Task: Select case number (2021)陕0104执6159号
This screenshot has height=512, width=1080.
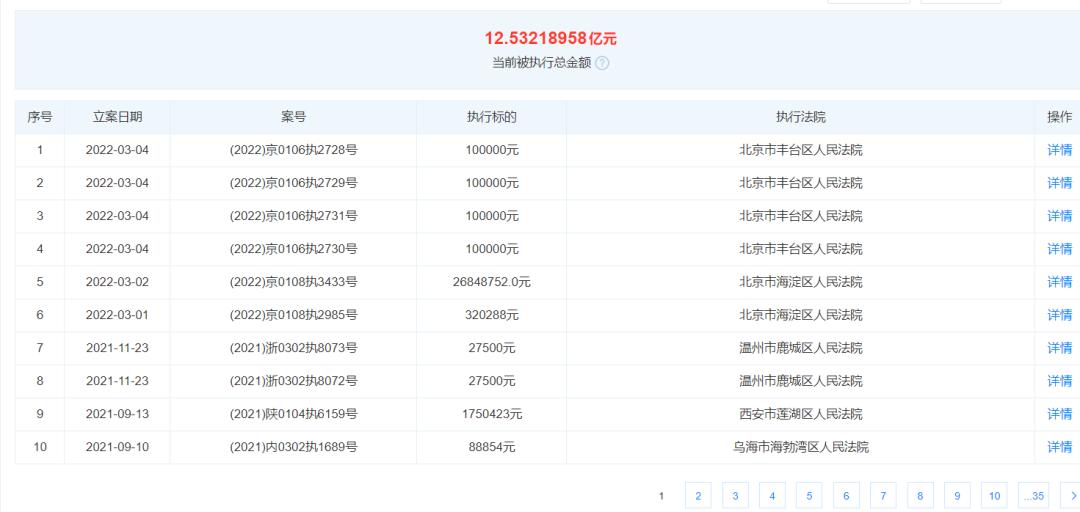Action: point(293,414)
